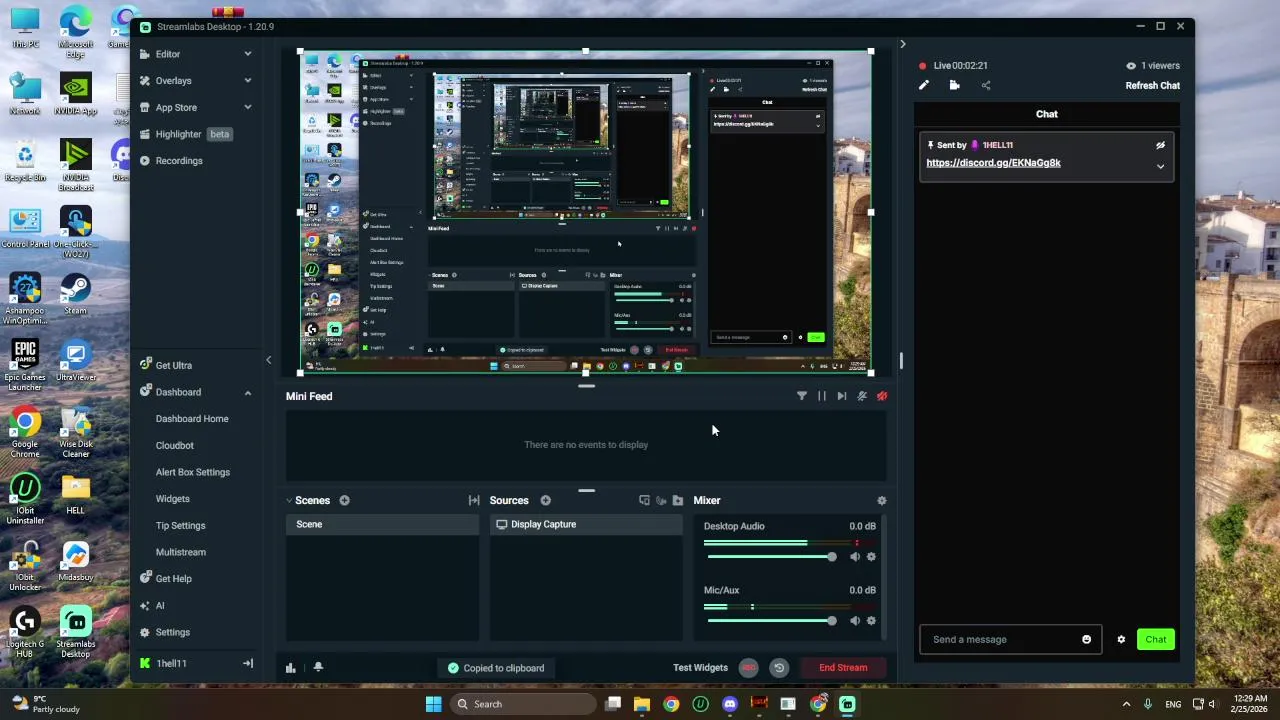Open the discord.gg link in chat
The height and width of the screenshot is (720, 1280).
[x=993, y=163]
